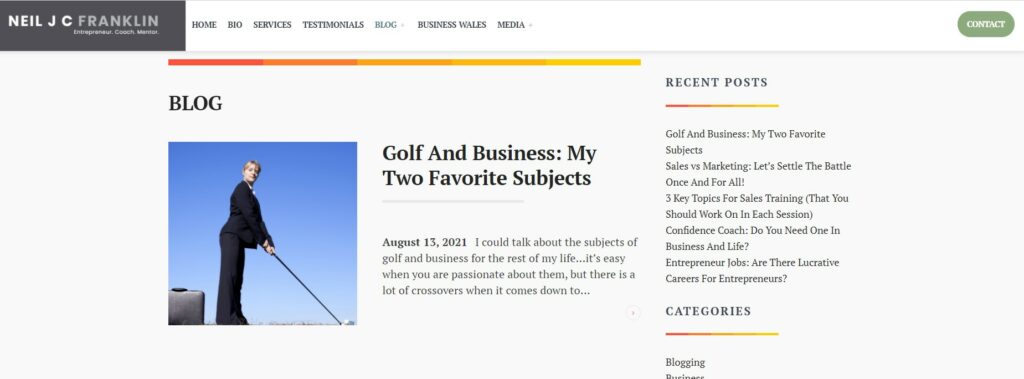The image size is (1024, 379).
Task: Open the golfer post thumbnail image
Action: (263, 233)
